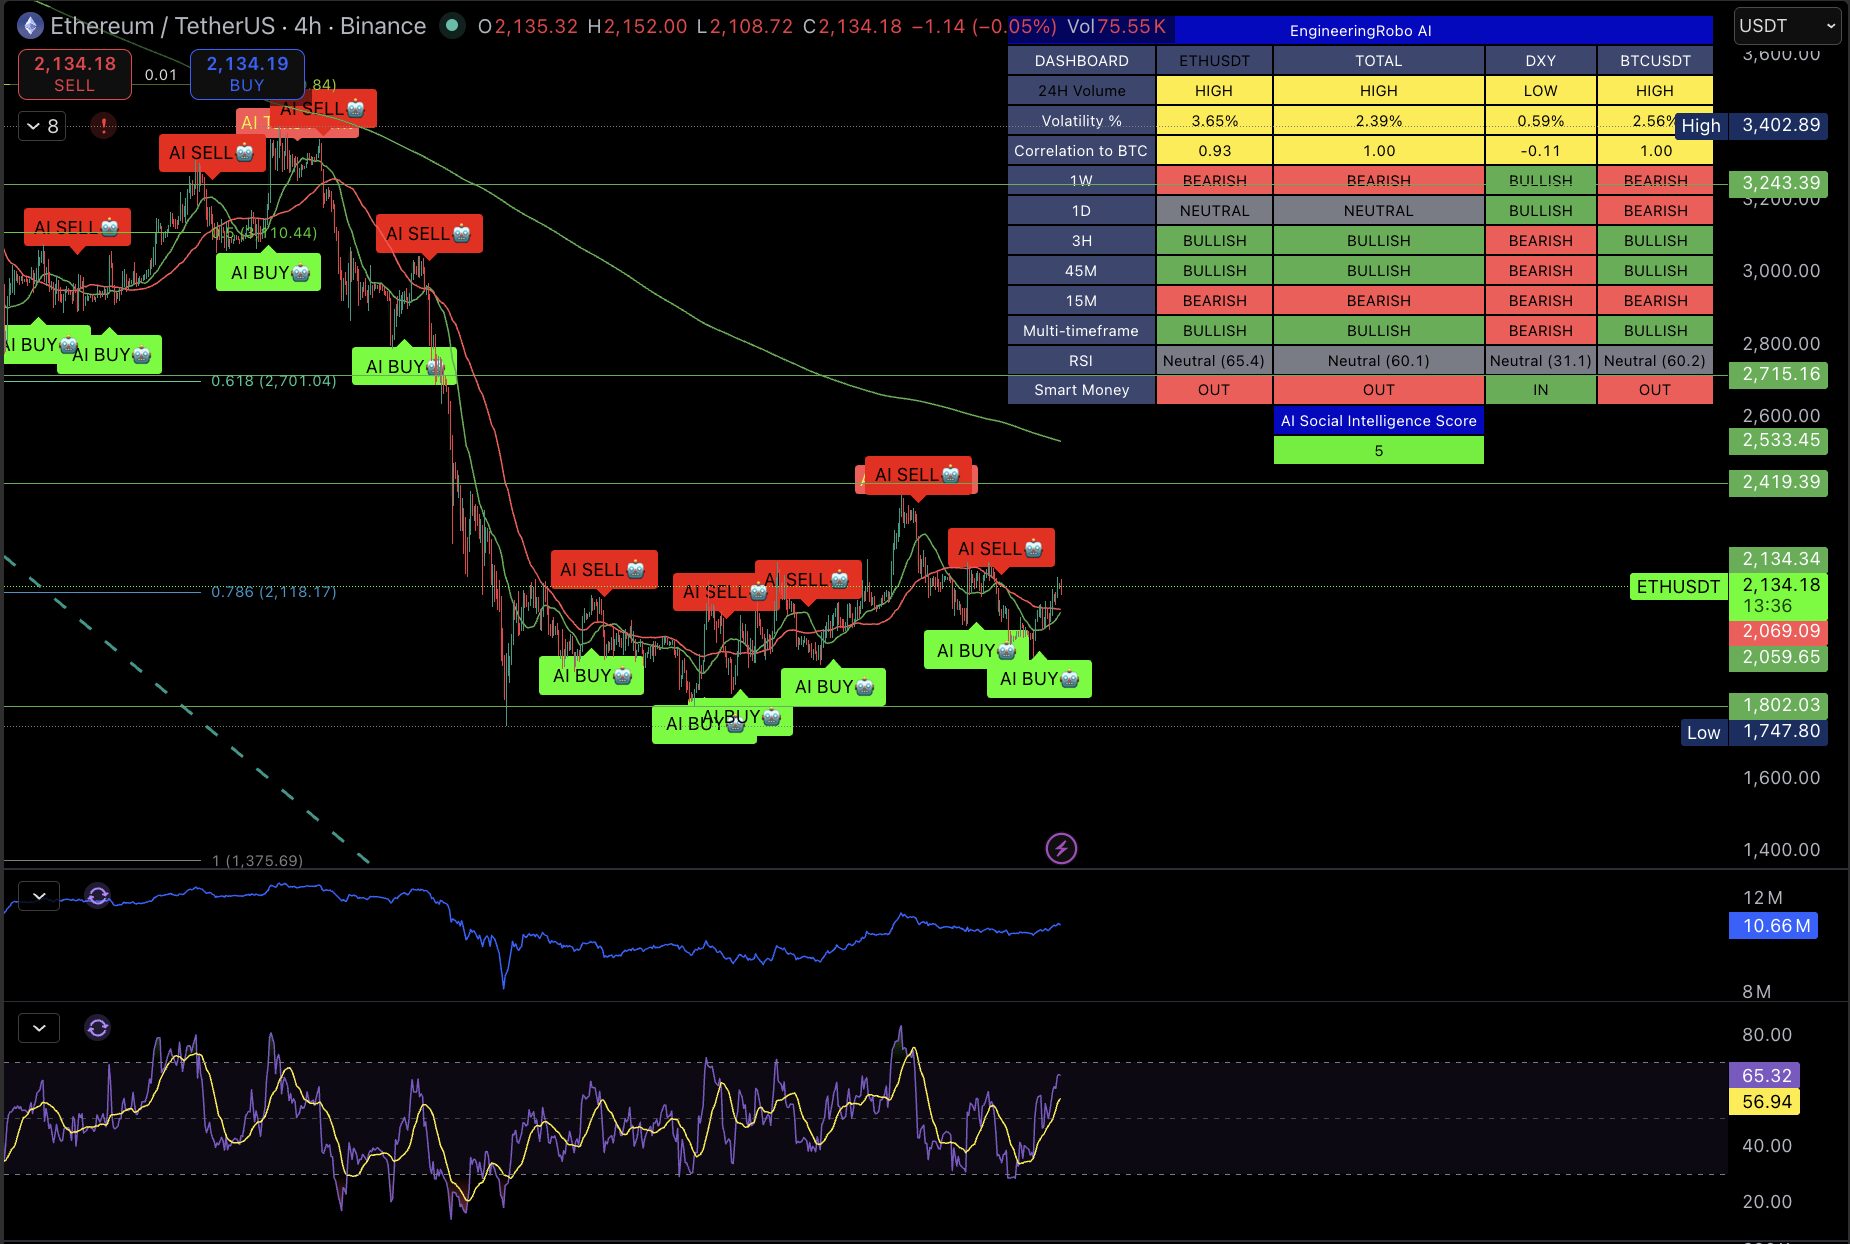1850x1244 pixels.
Task: Select the ETHUSDT column header
Action: tap(1214, 60)
